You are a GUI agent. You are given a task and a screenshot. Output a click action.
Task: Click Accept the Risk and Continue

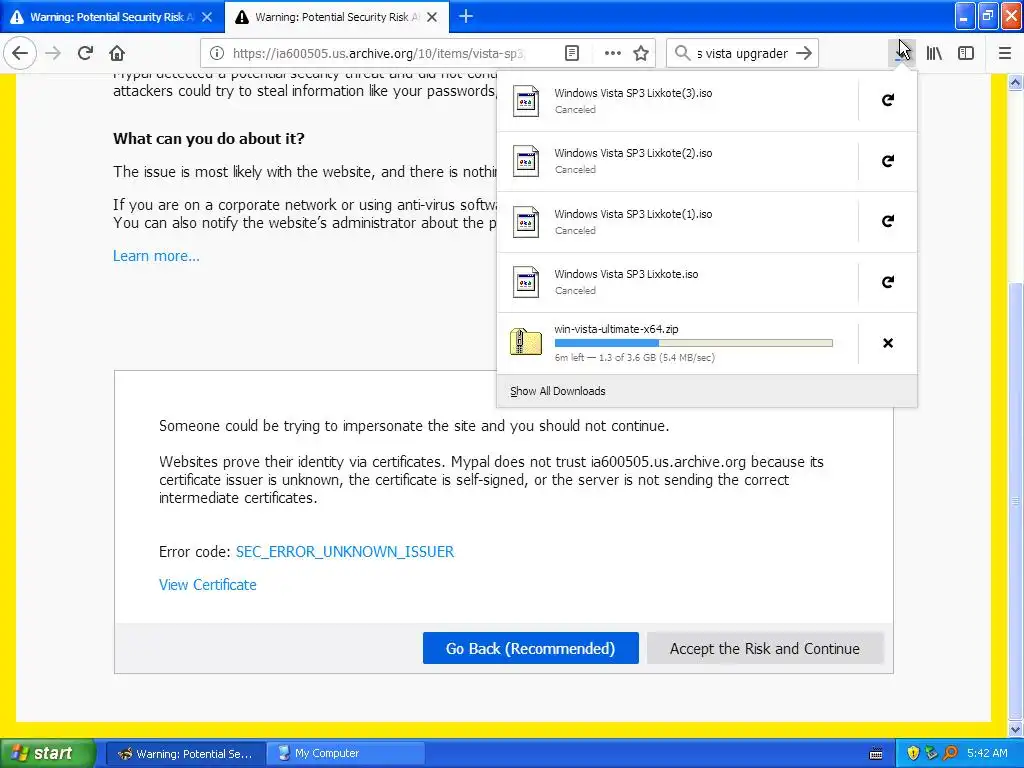pyautogui.click(x=765, y=648)
